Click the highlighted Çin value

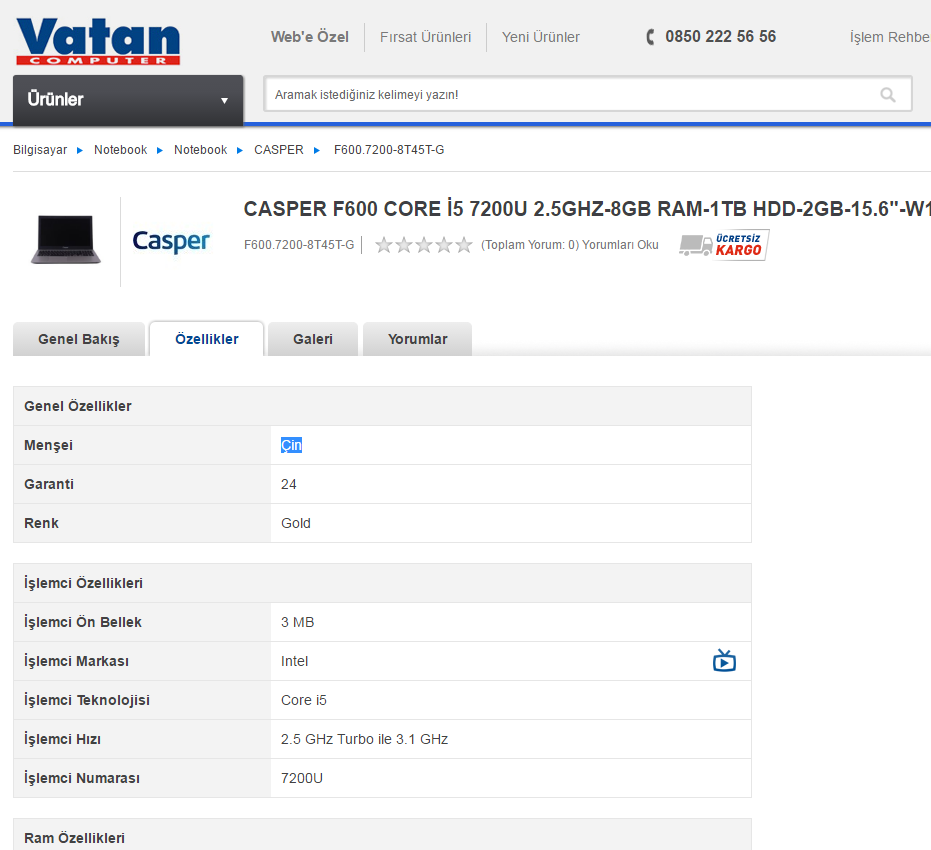coord(291,445)
